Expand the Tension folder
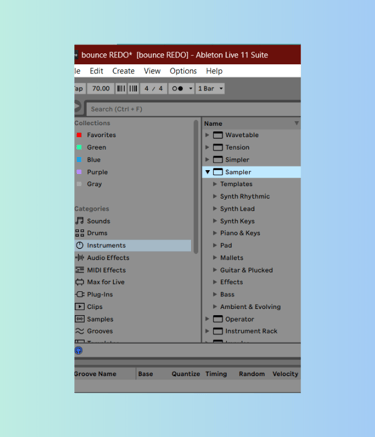Screen dimensions: 375x437 click(207, 147)
